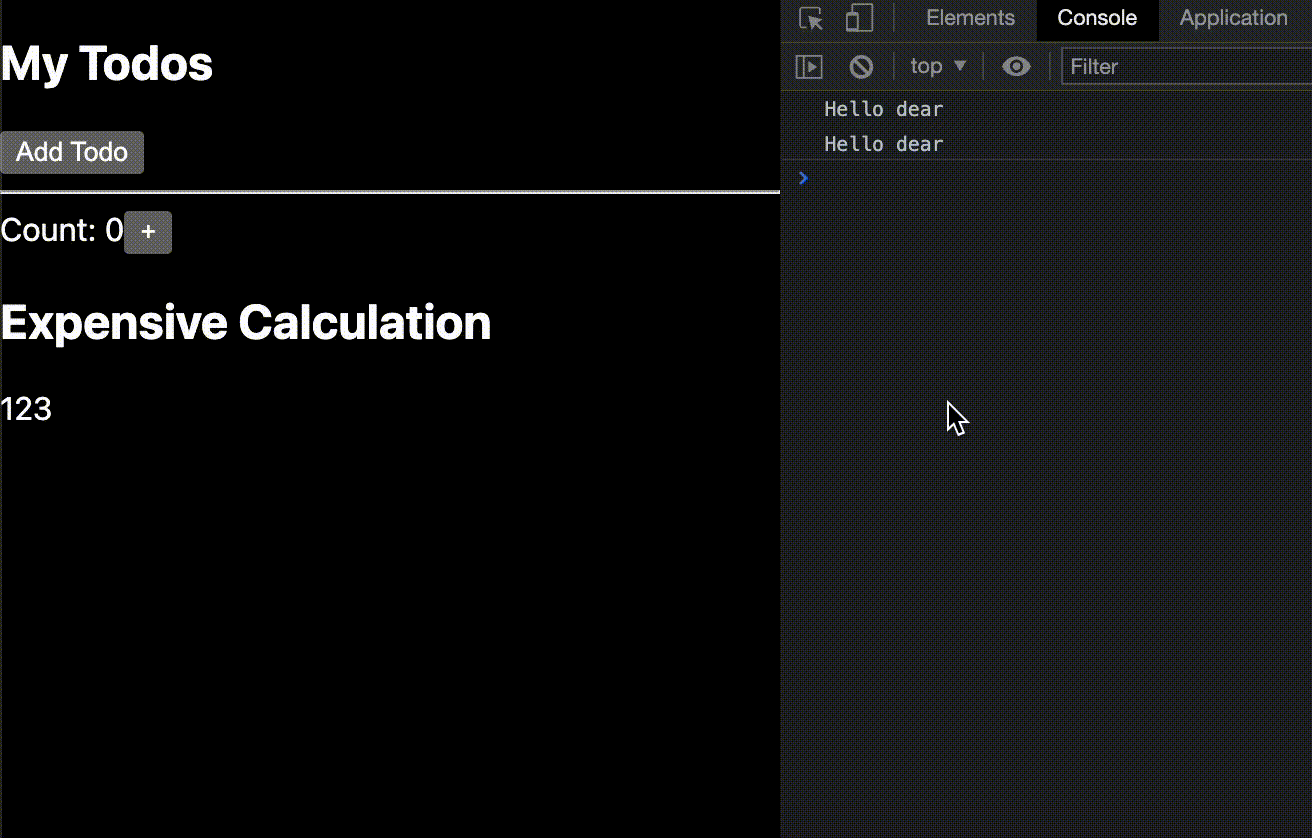Screen dimensions: 1312x838
Task: Click the '123' calculation result
Action: 26,408
